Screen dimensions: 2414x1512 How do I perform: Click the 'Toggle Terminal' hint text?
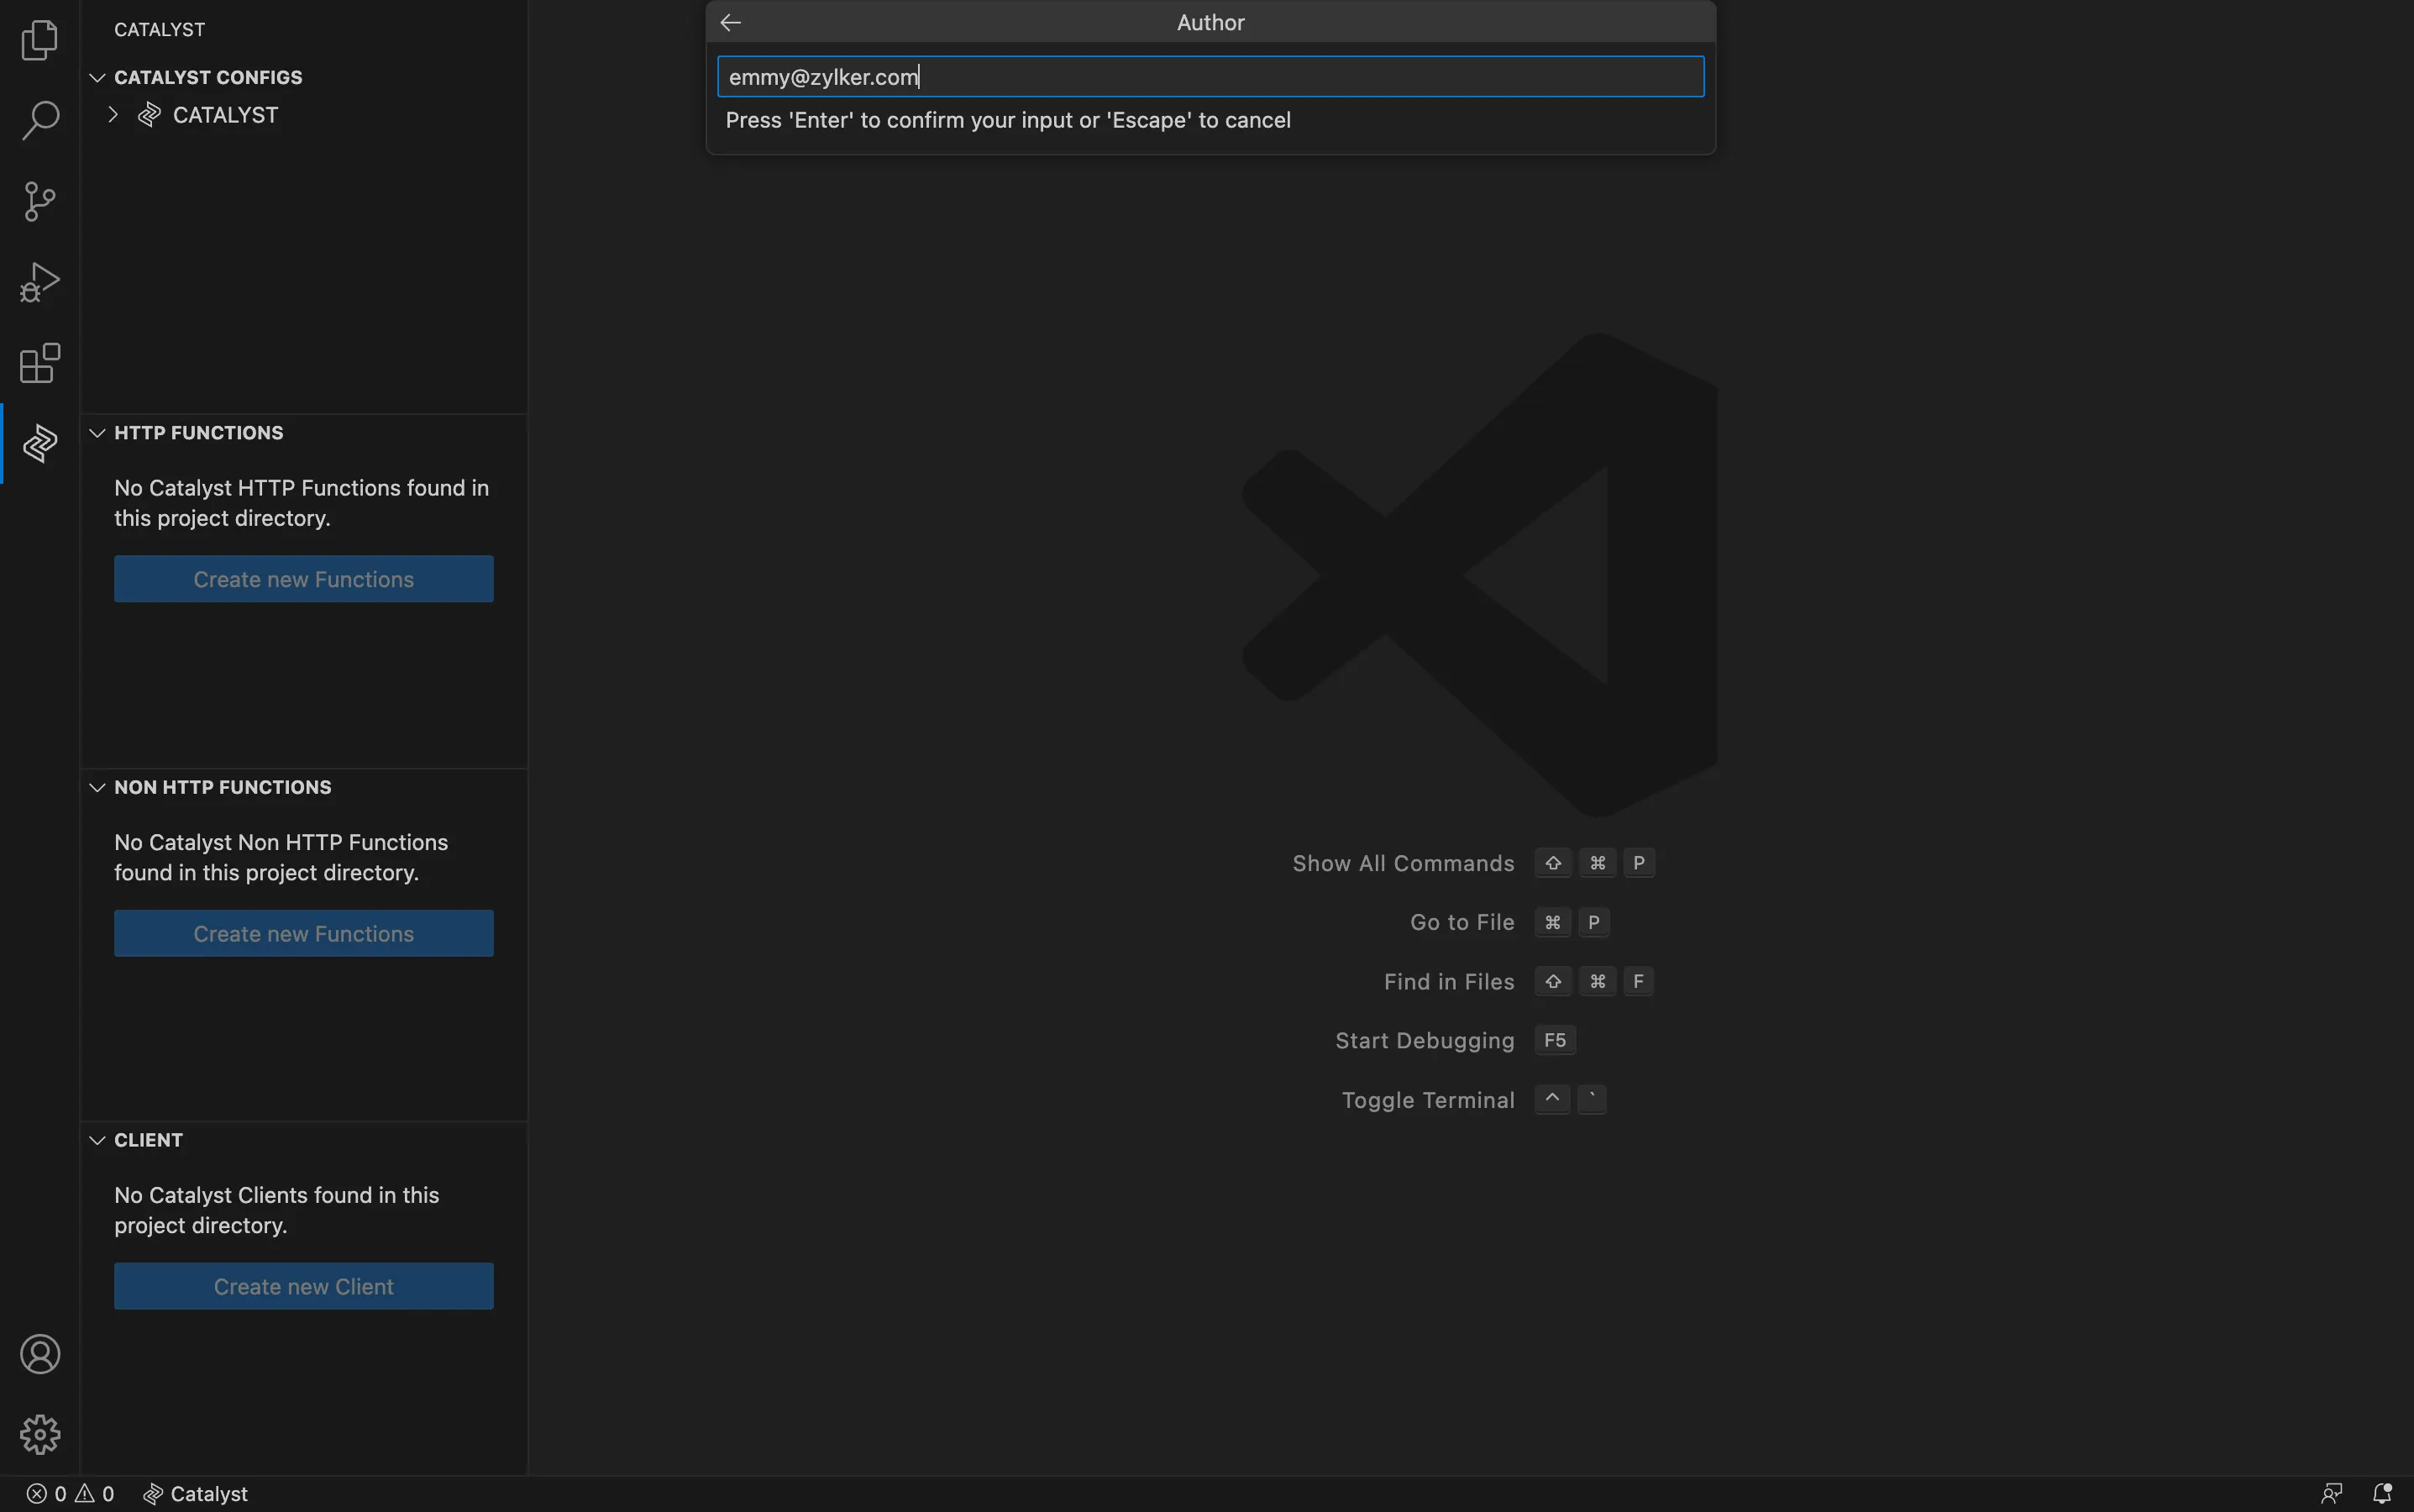[x=1428, y=1100]
